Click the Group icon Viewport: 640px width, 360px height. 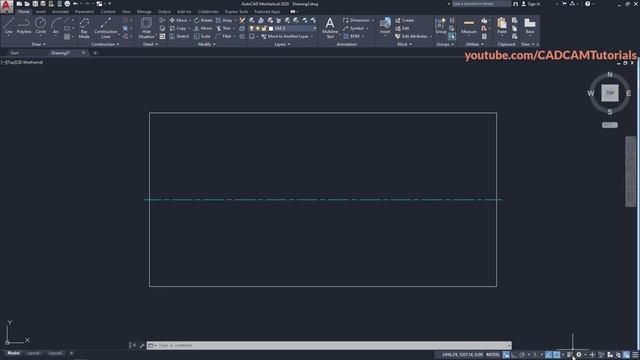[440, 26]
